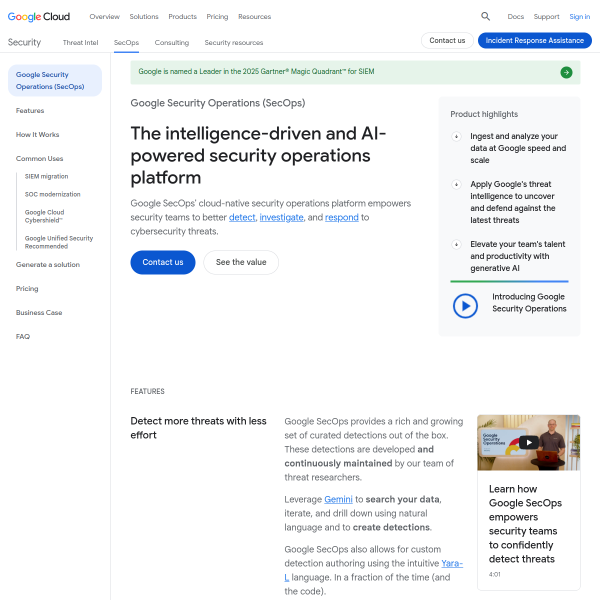Viewport: 600px width, 600px height.
Task: Open the Products menu
Action: (x=183, y=17)
